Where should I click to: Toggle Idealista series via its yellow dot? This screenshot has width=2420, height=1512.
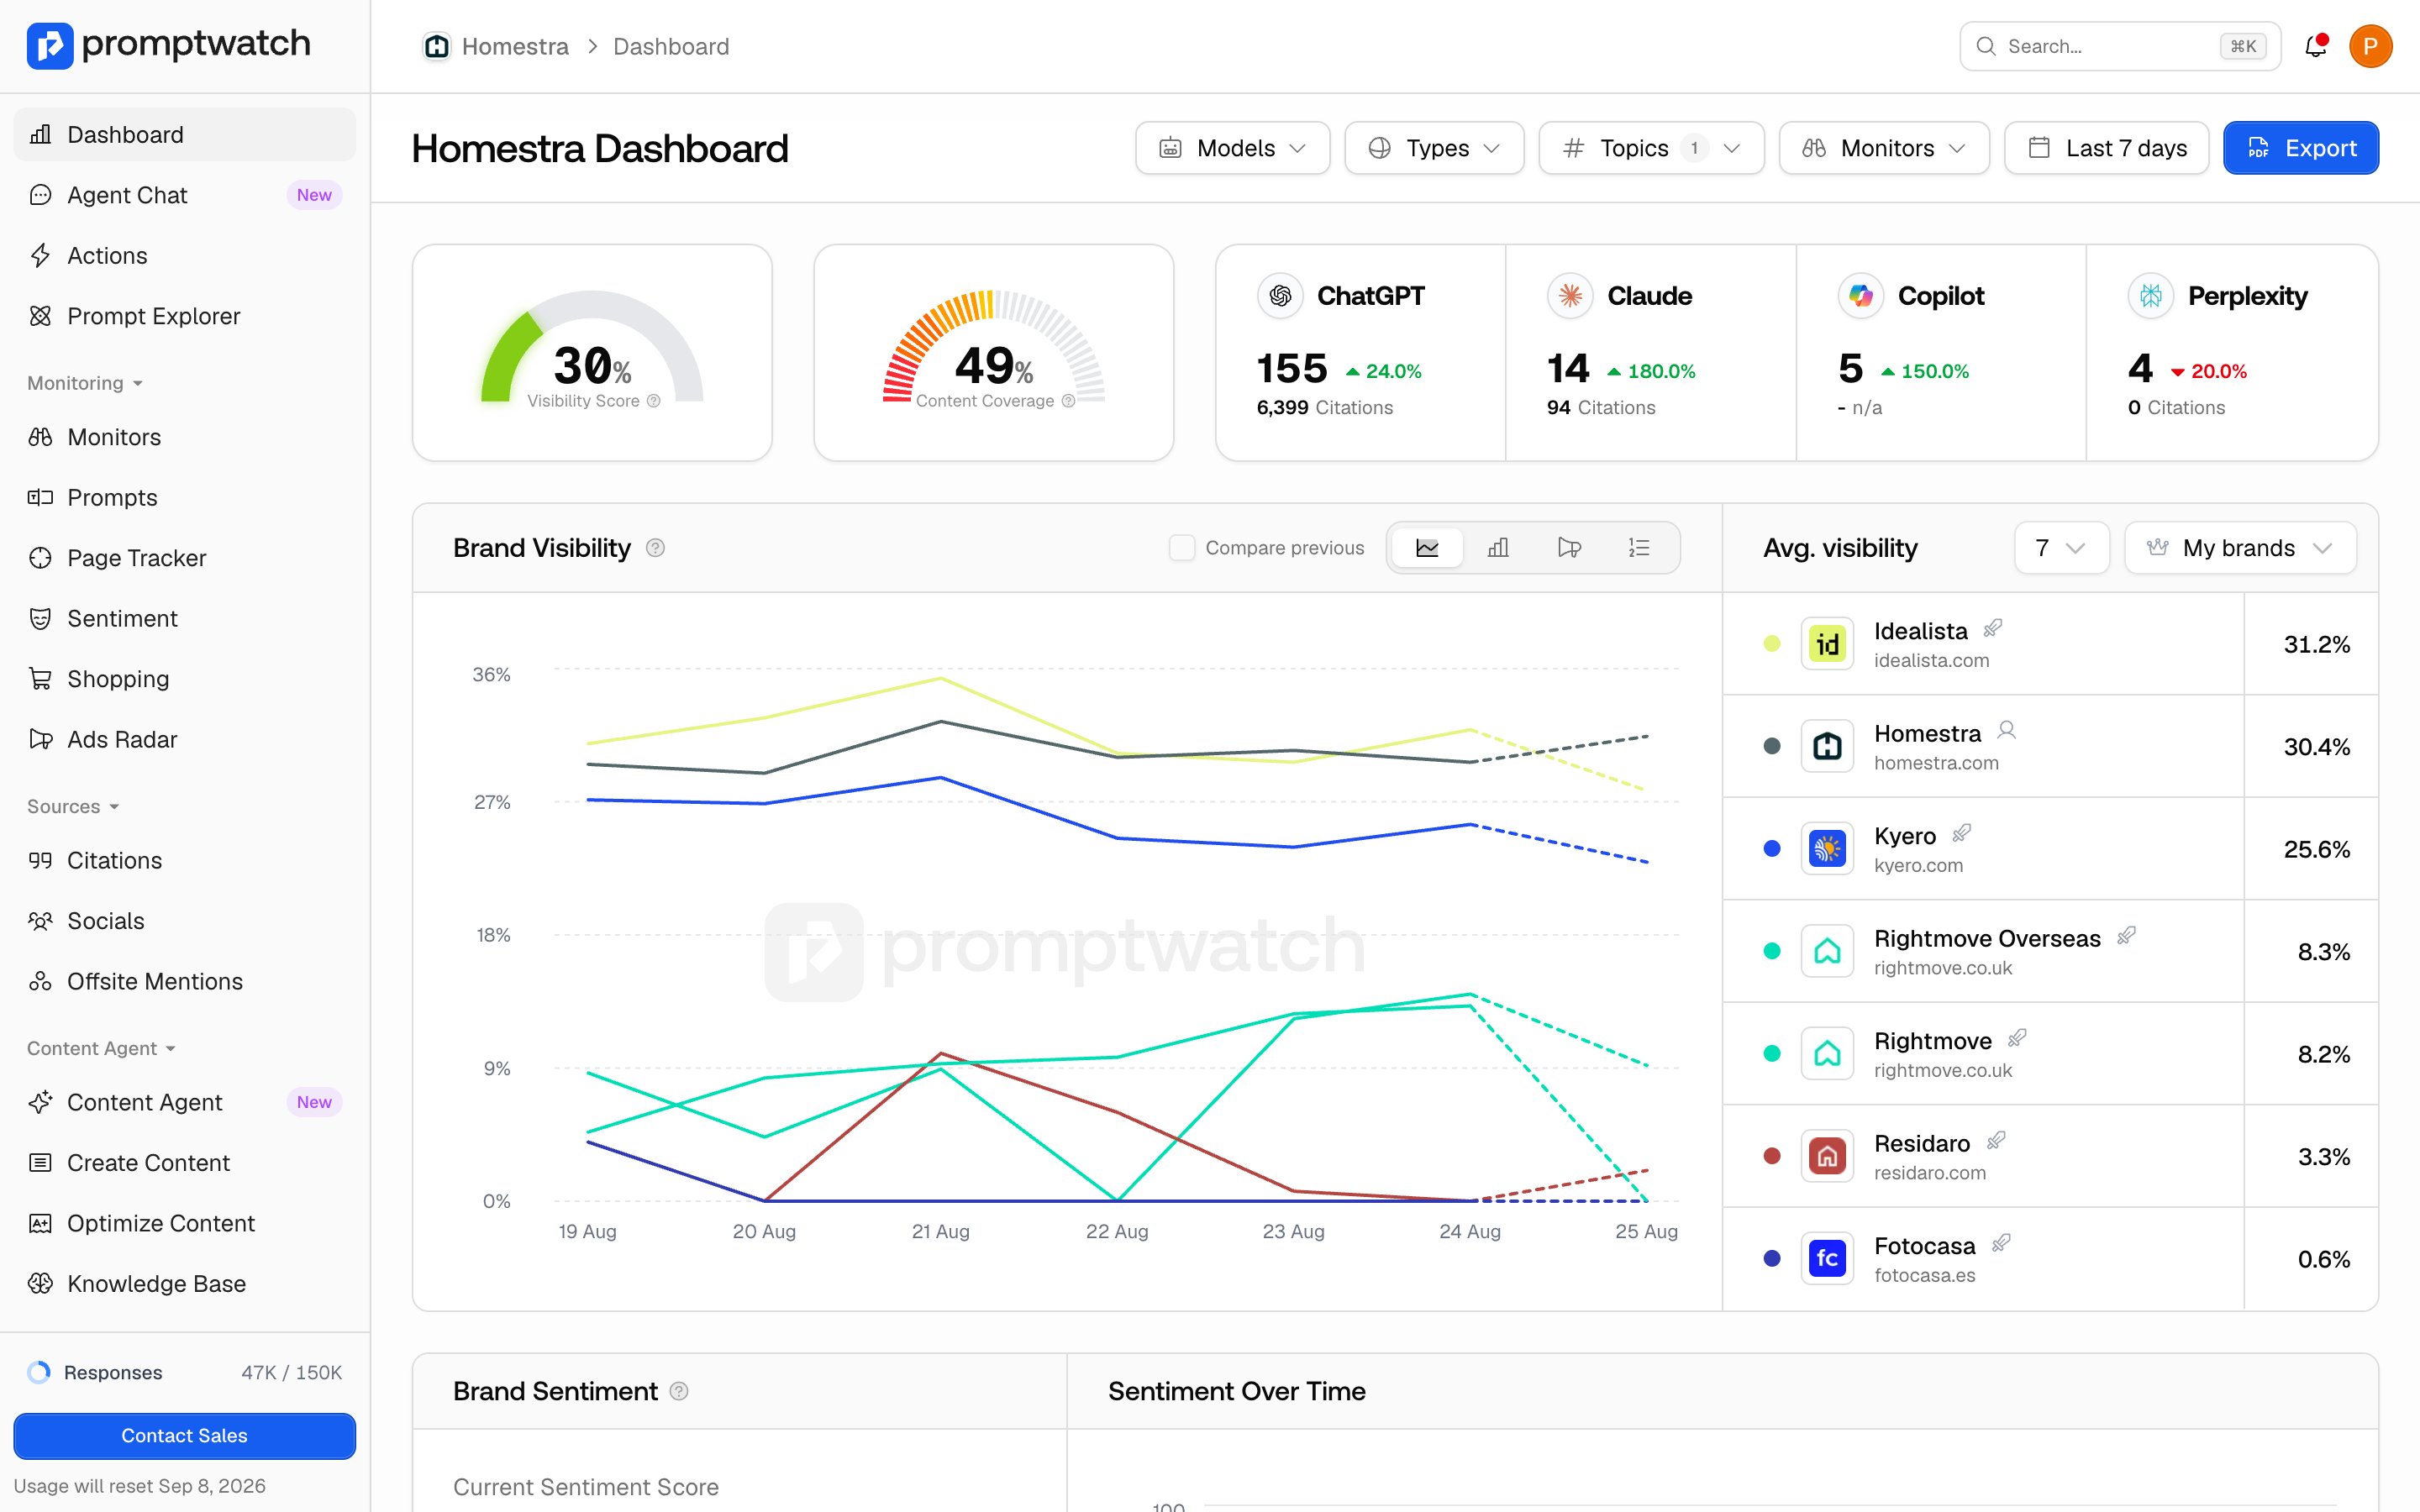pyautogui.click(x=1772, y=644)
